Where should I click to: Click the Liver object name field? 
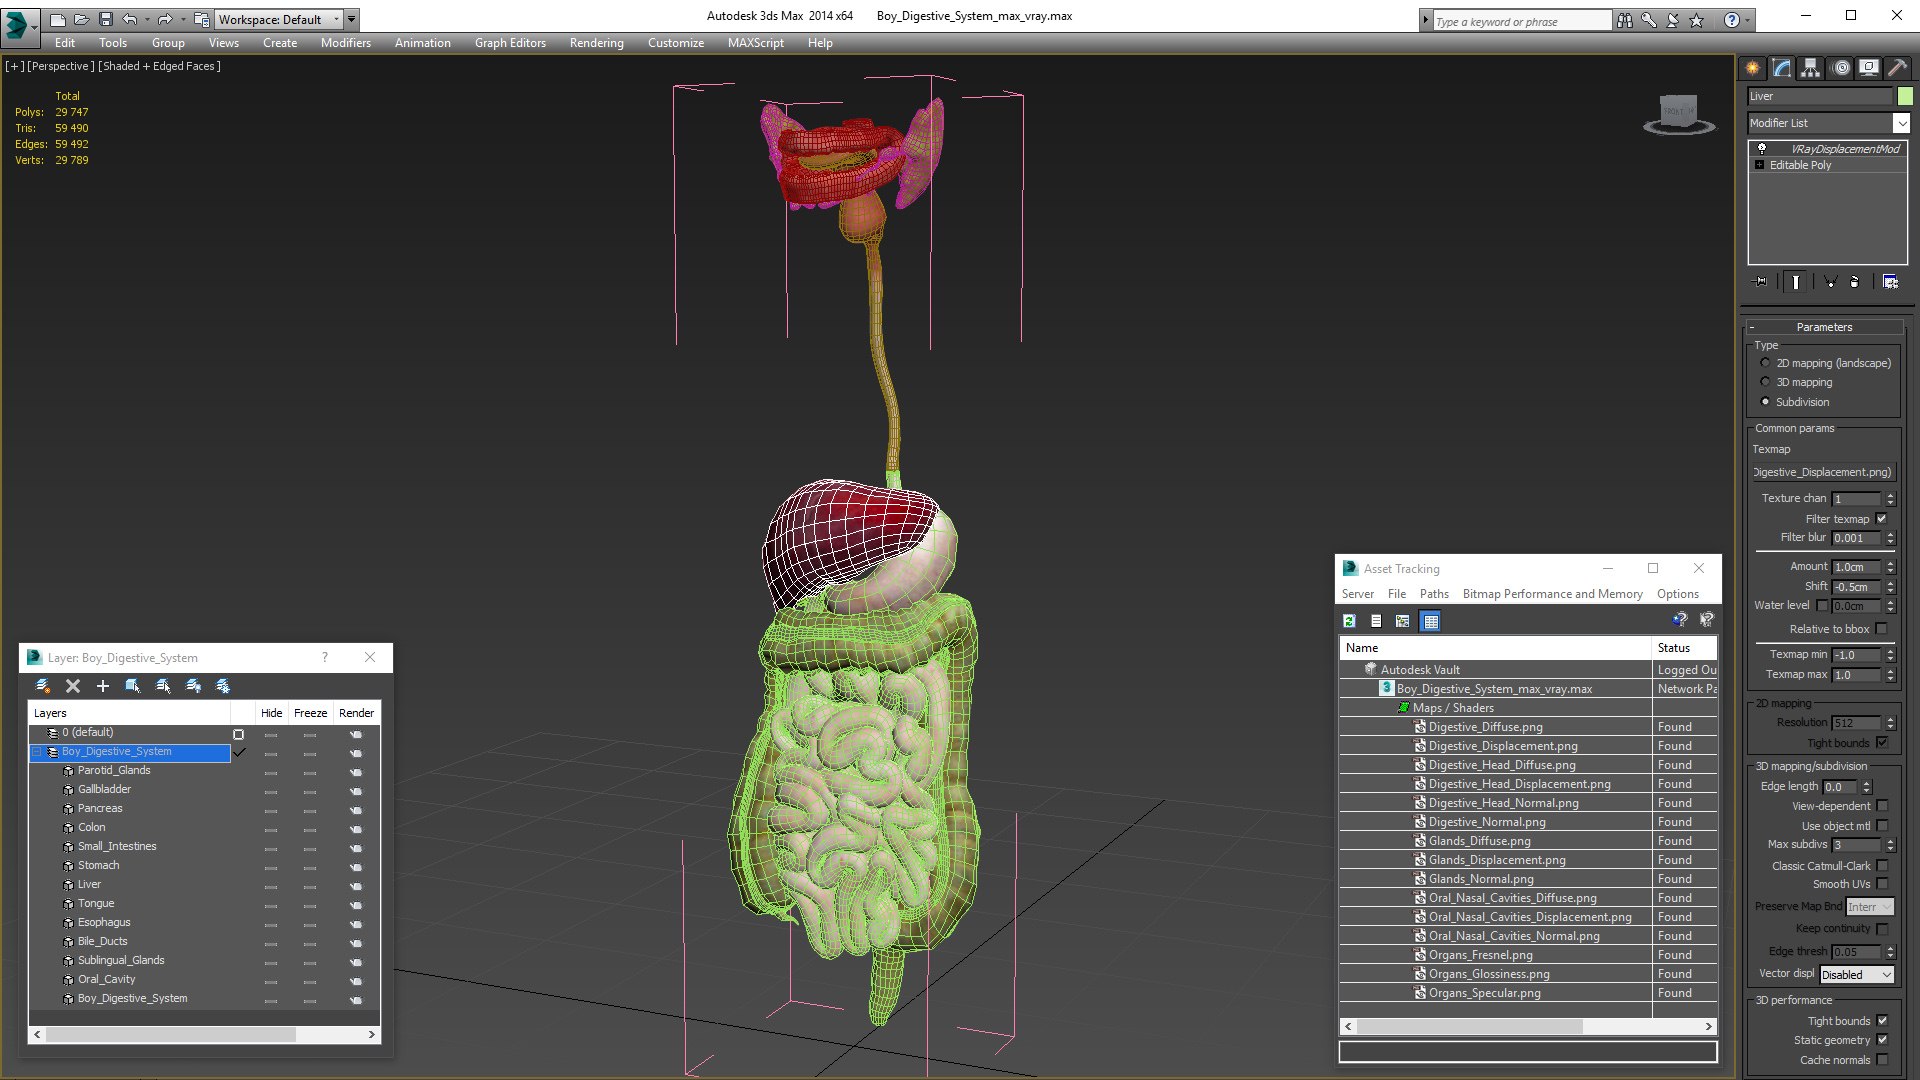tap(1820, 96)
